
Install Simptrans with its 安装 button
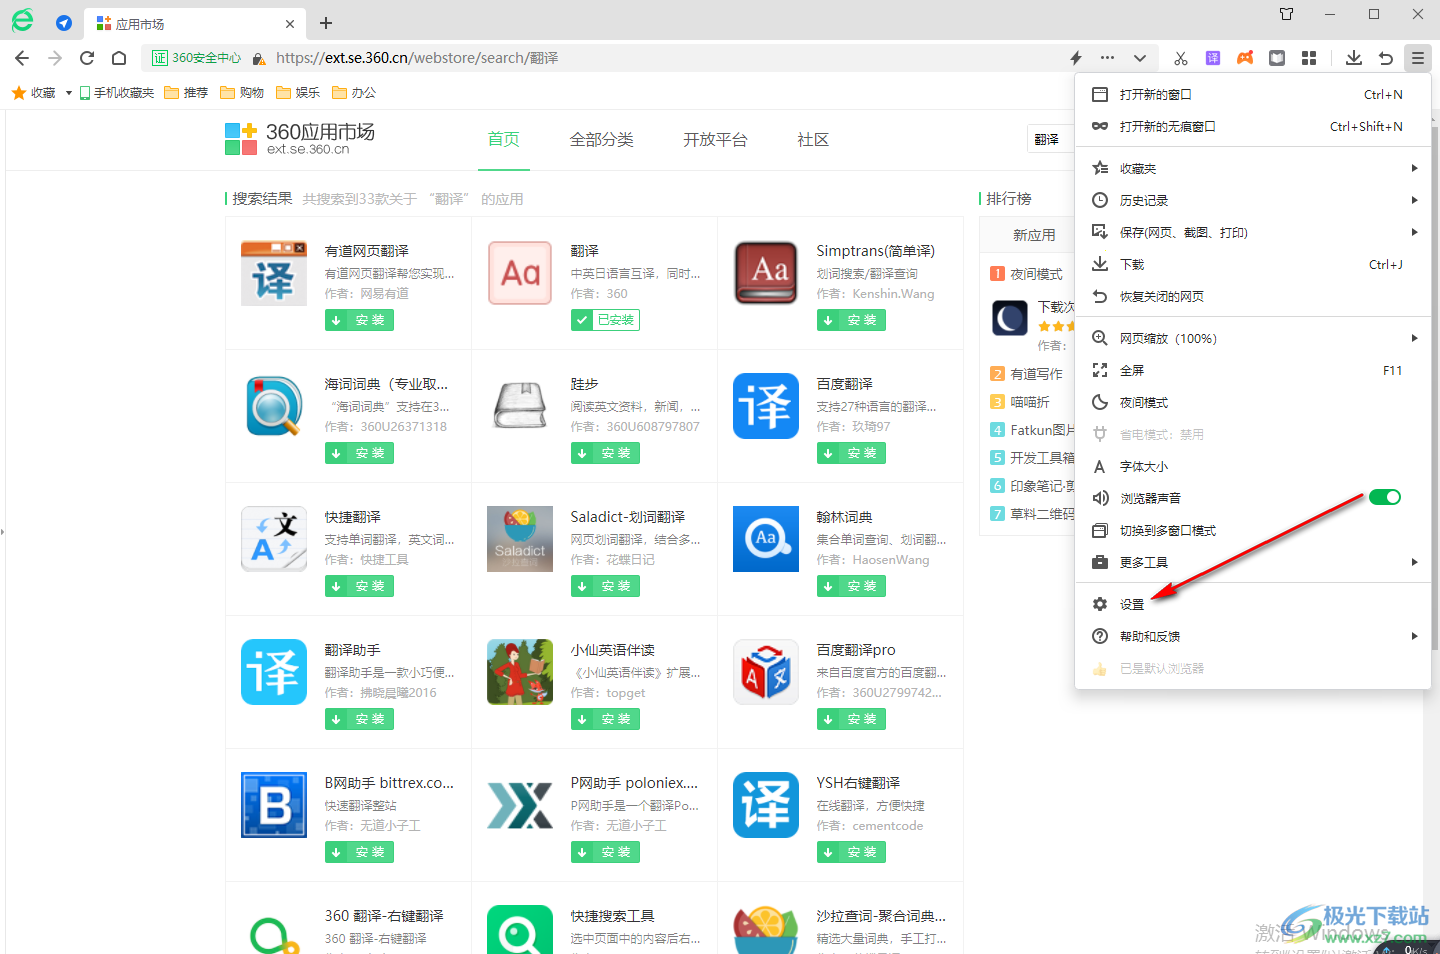pos(851,320)
